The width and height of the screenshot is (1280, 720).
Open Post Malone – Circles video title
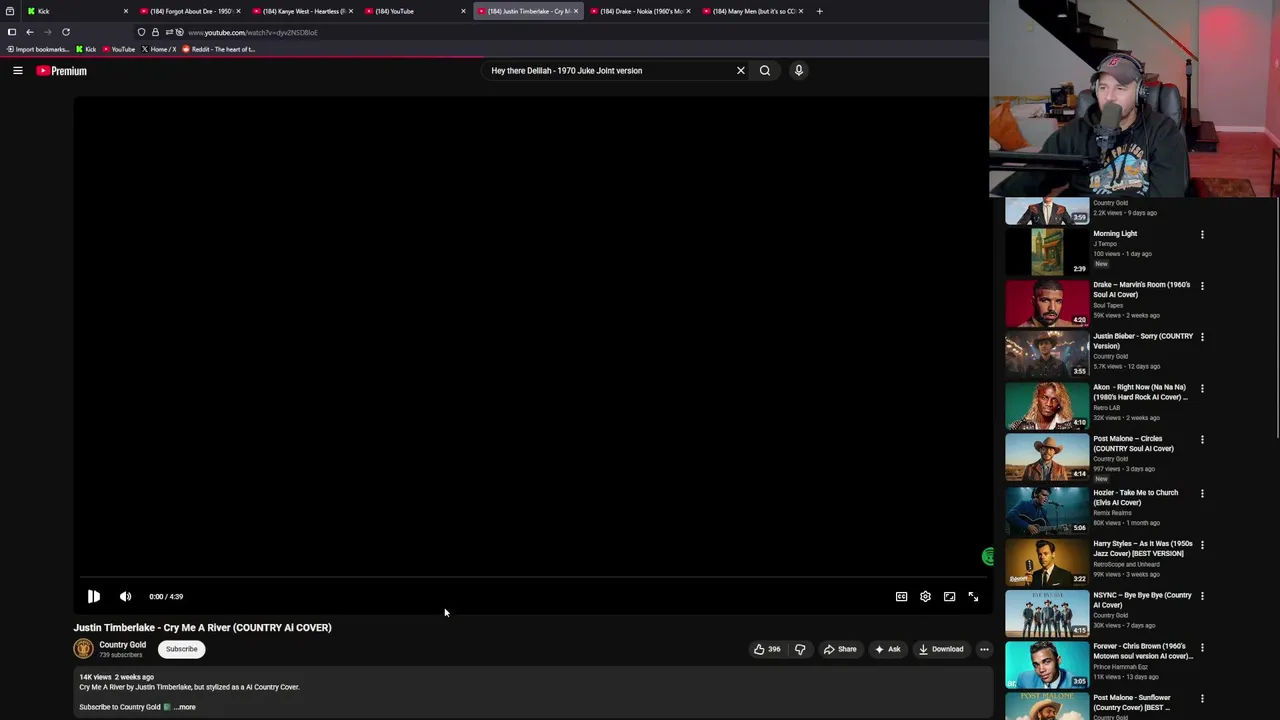pos(1134,443)
